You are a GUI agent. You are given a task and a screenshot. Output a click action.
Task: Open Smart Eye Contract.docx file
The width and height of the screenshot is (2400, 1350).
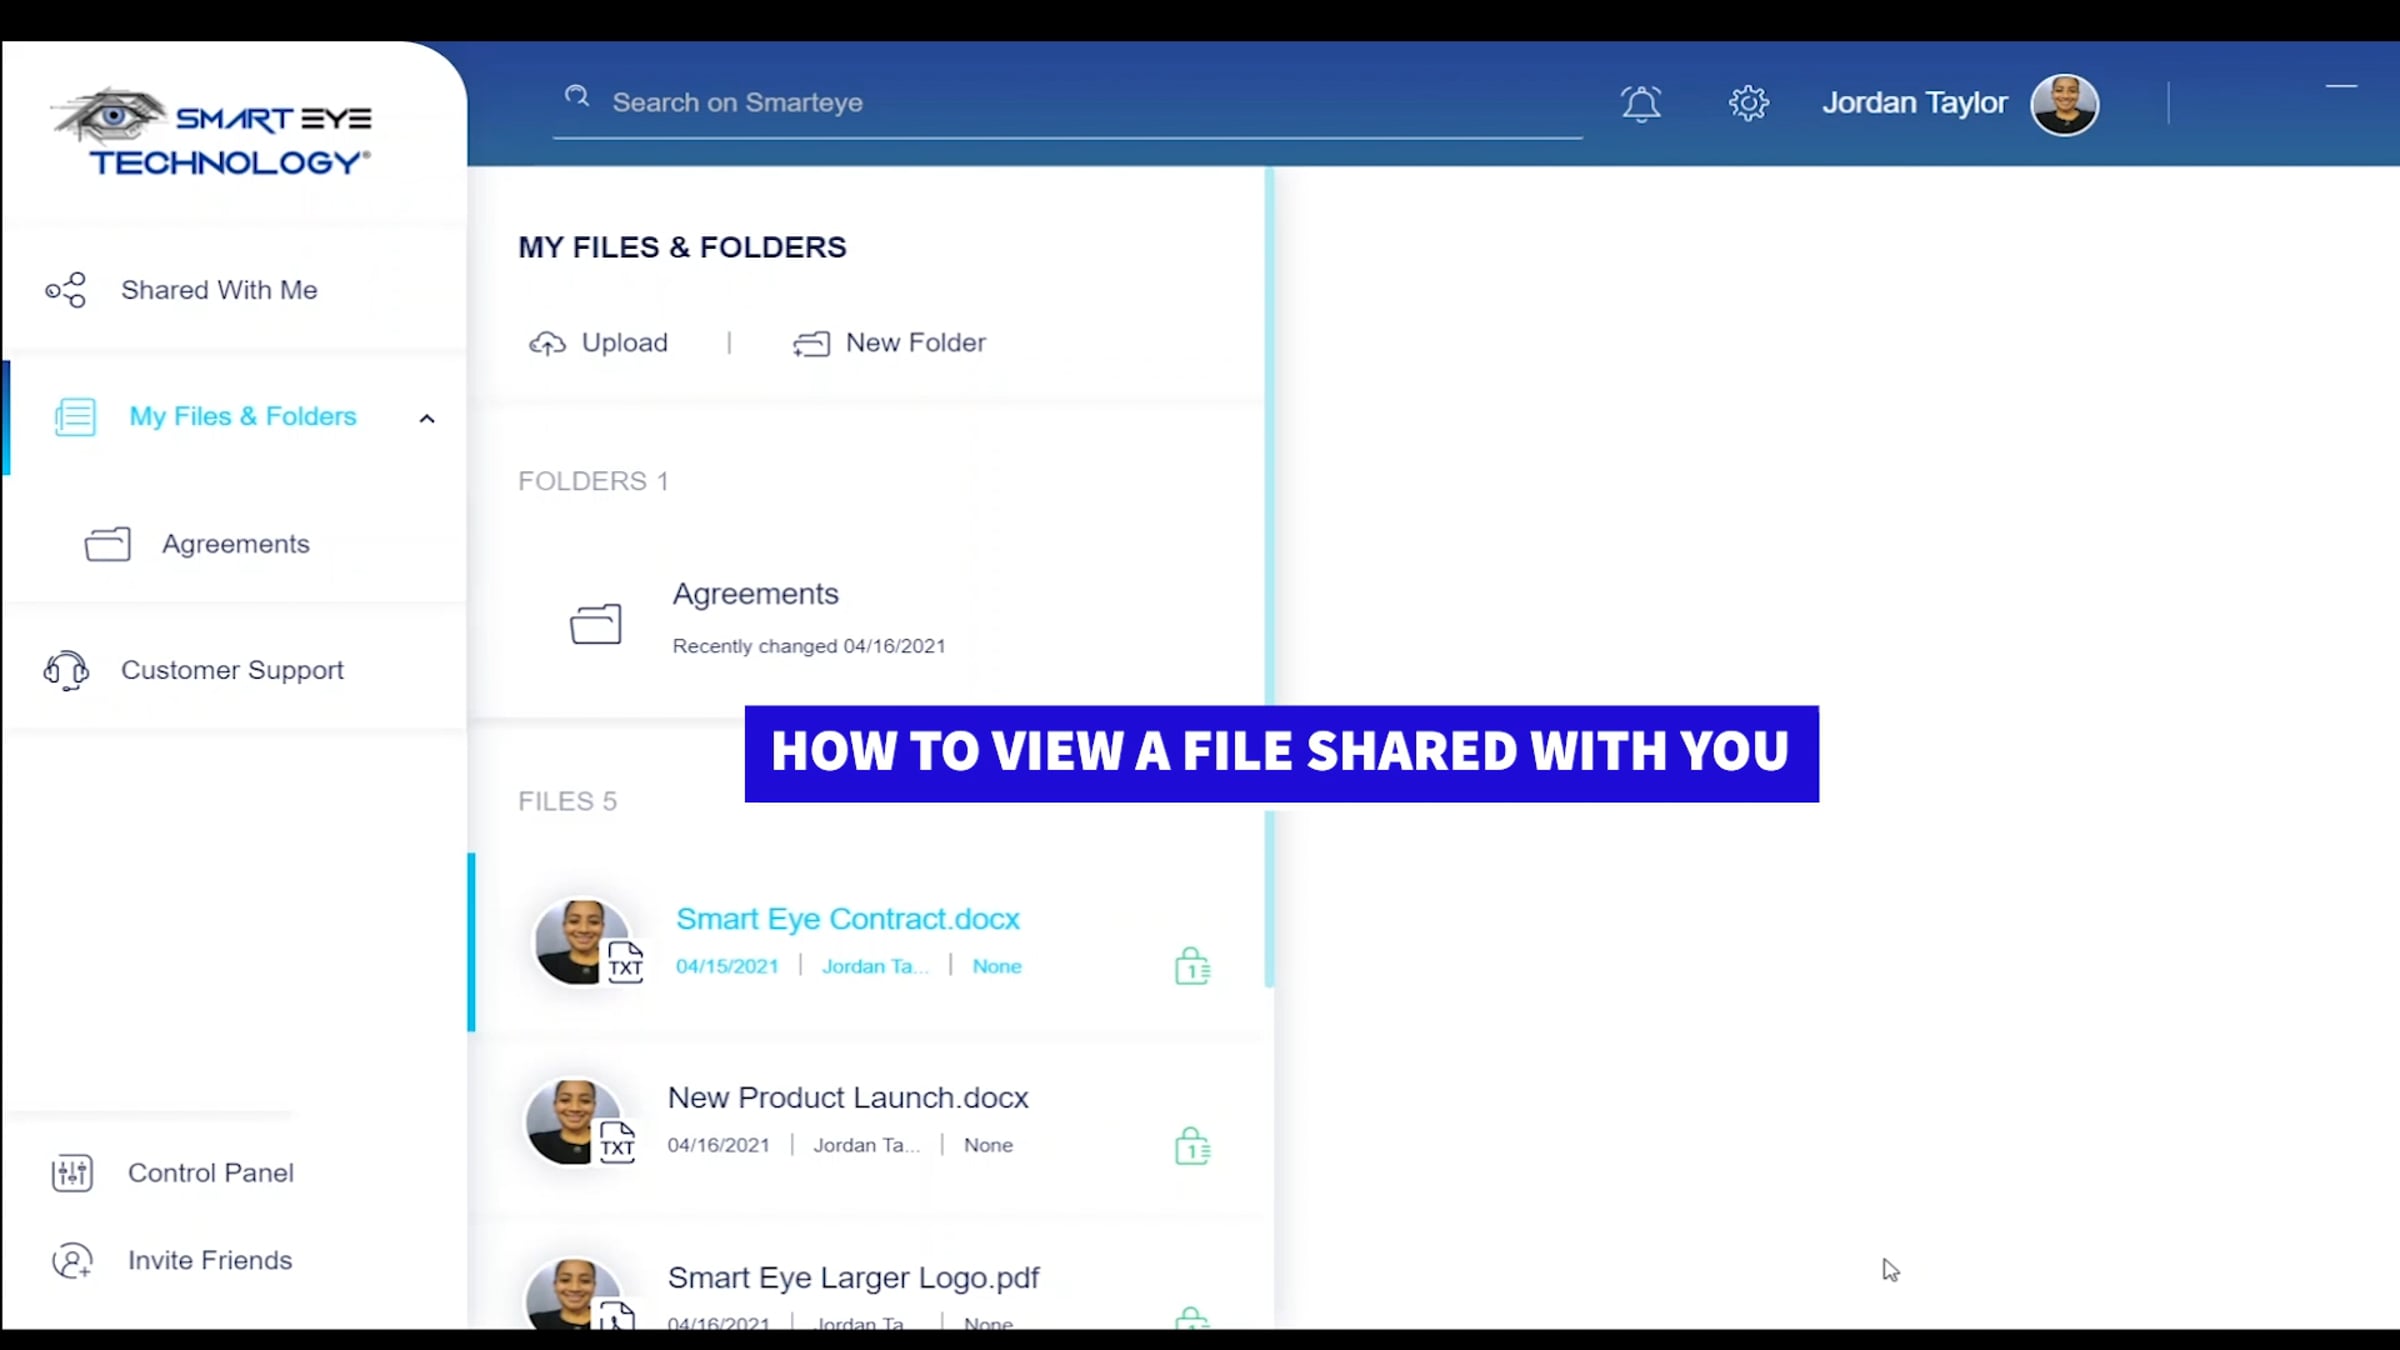click(847, 919)
